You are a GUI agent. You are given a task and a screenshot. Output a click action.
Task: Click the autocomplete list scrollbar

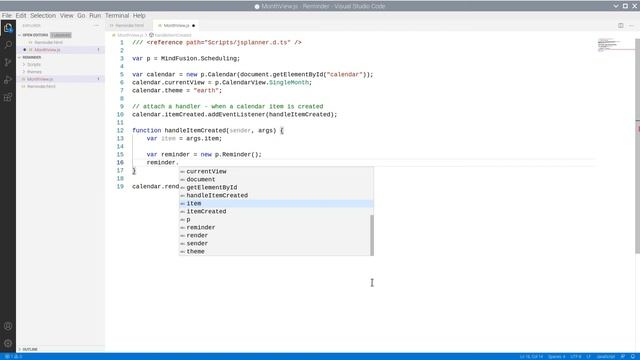372,235
